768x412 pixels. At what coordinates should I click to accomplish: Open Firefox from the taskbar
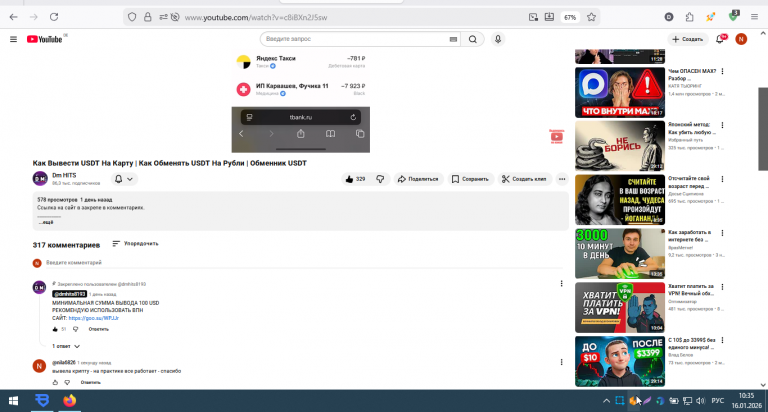tap(70, 401)
